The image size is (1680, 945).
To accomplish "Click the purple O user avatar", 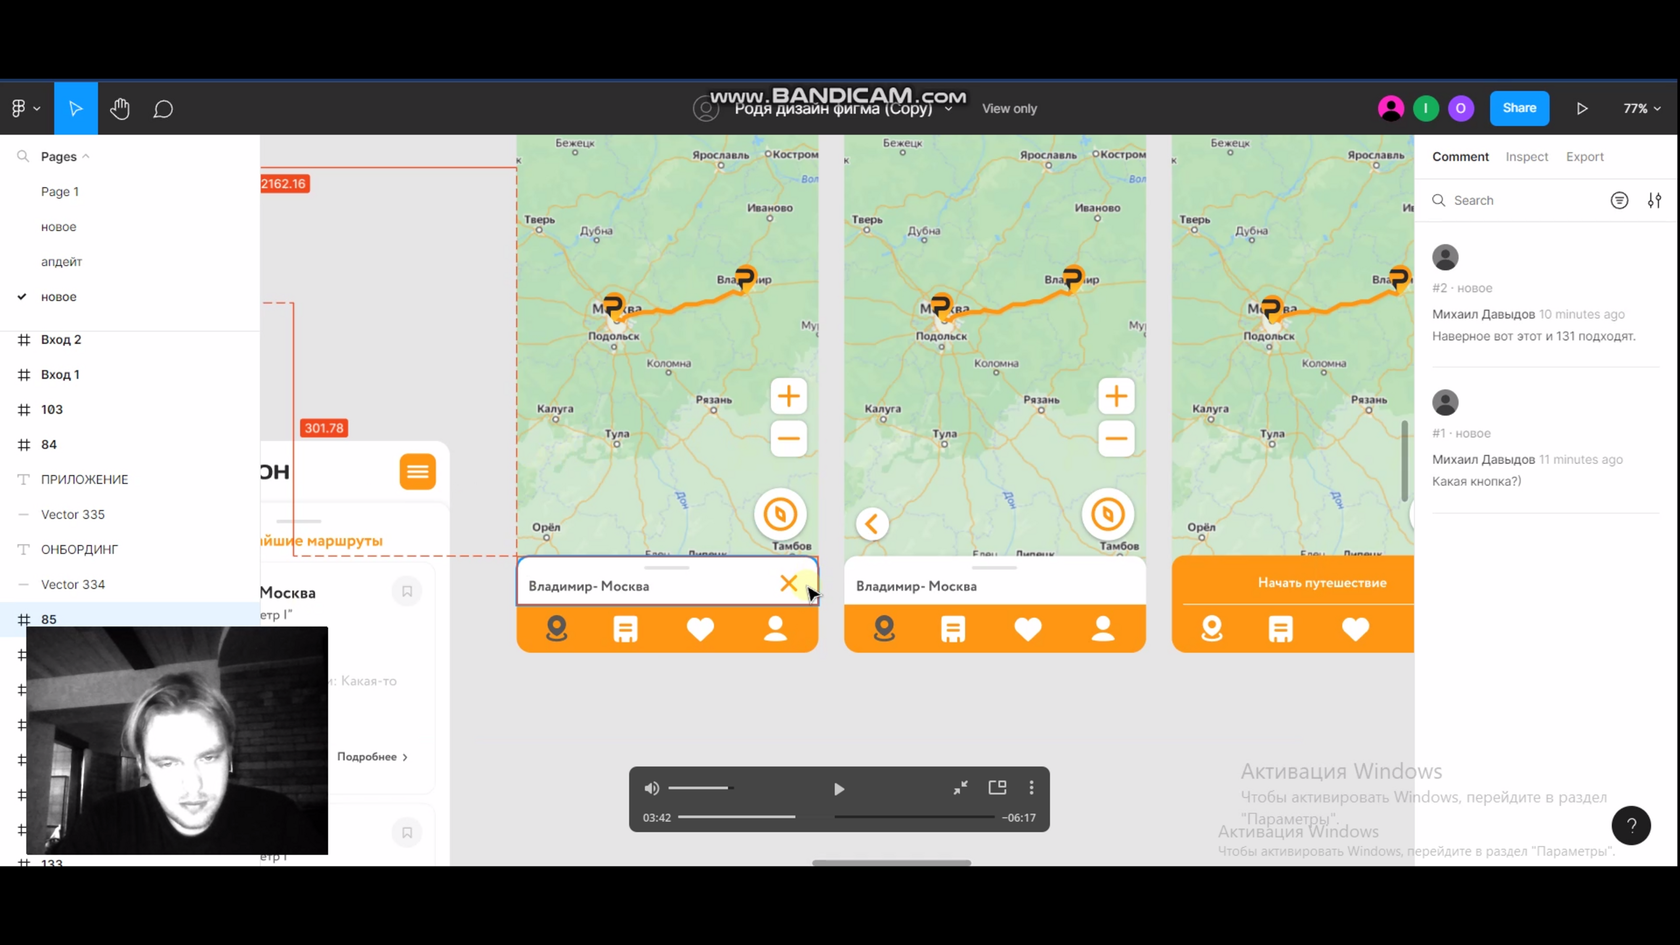I will coord(1461,108).
